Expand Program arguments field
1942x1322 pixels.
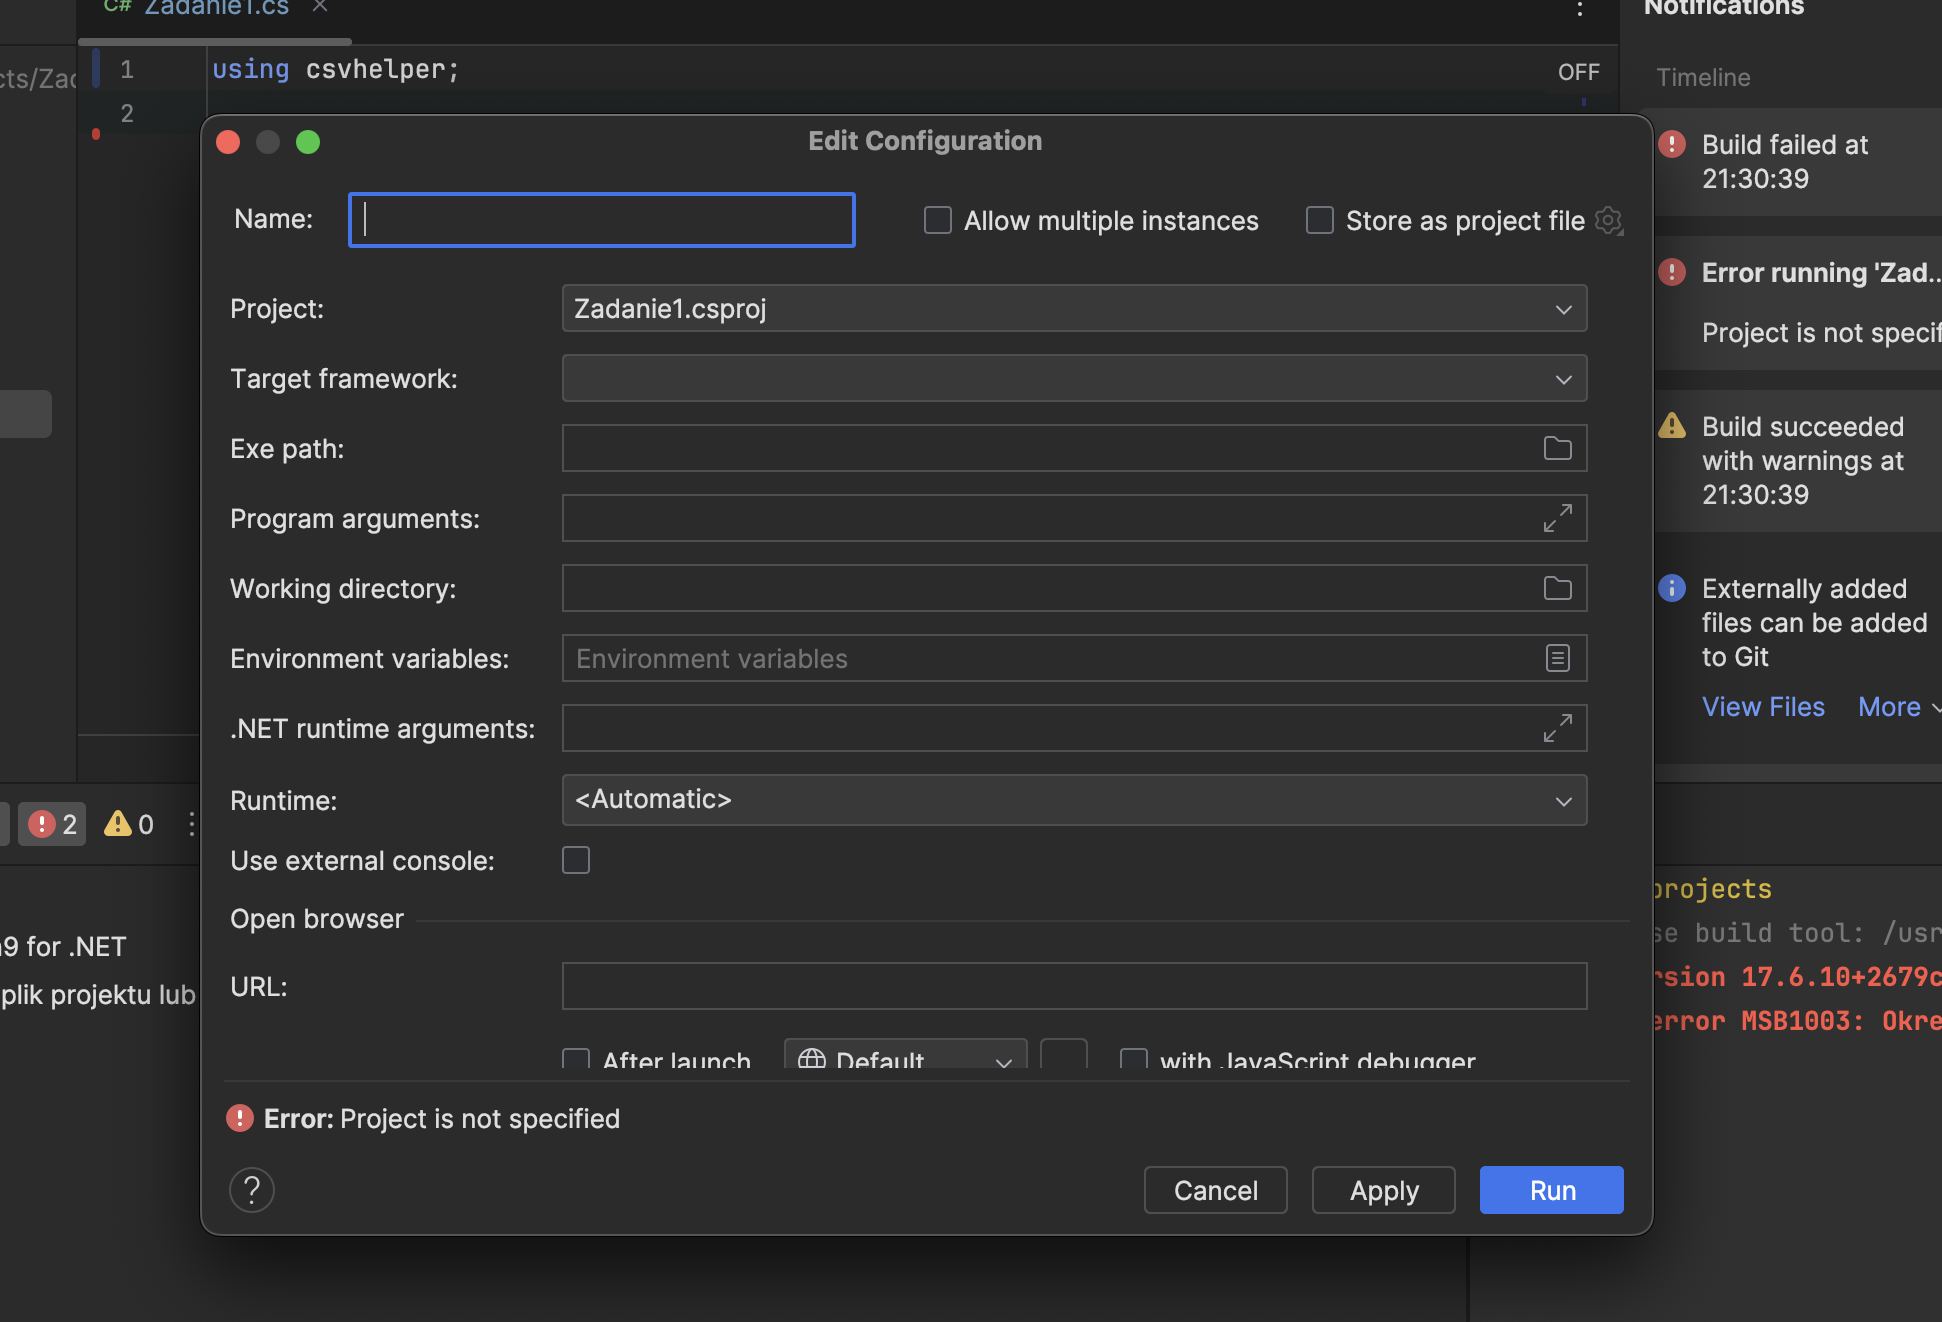point(1557,518)
